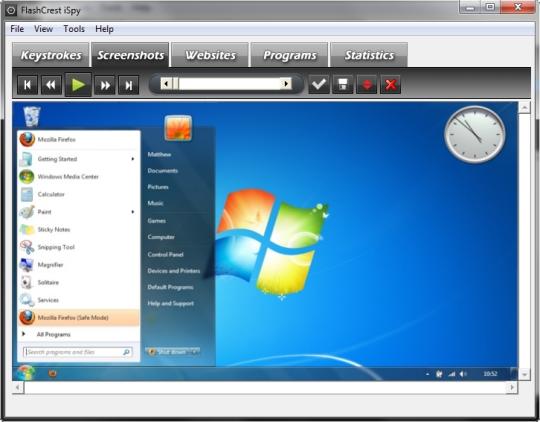This screenshot has height=422, width=540.
Task: Open the Statistics tab
Action: click(x=369, y=55)
